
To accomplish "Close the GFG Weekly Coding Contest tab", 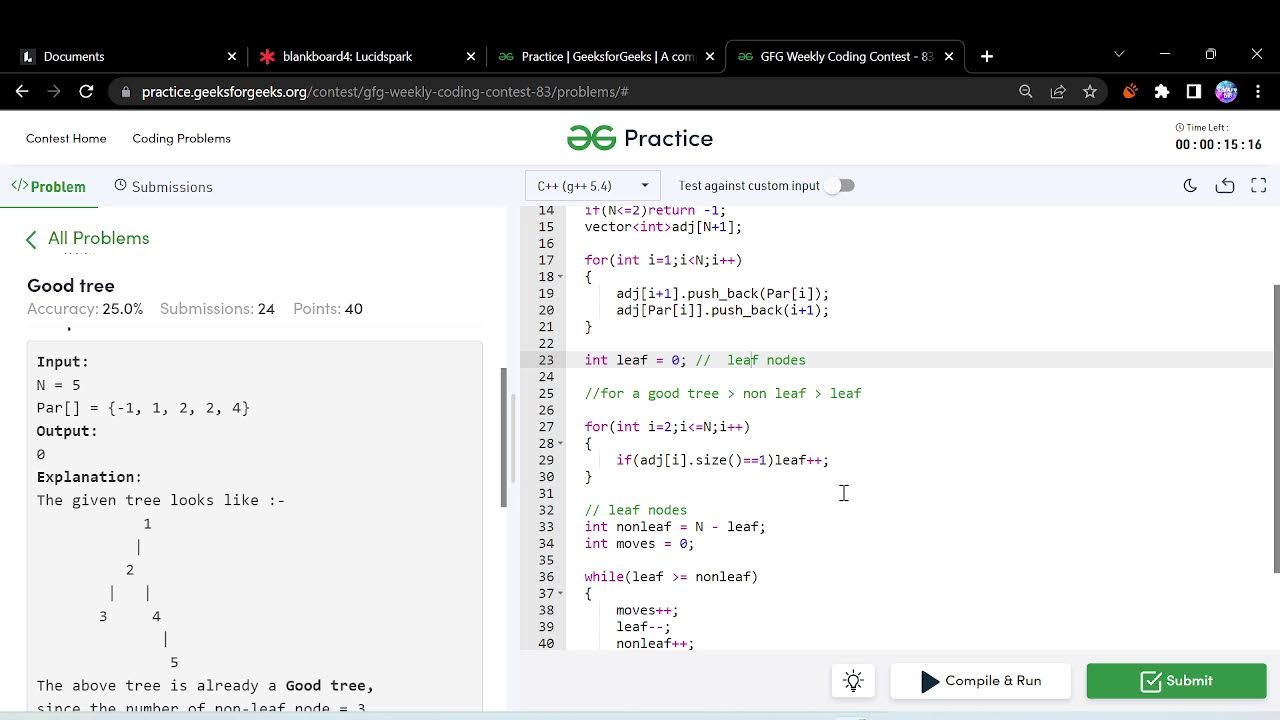I will coord(949,56).
